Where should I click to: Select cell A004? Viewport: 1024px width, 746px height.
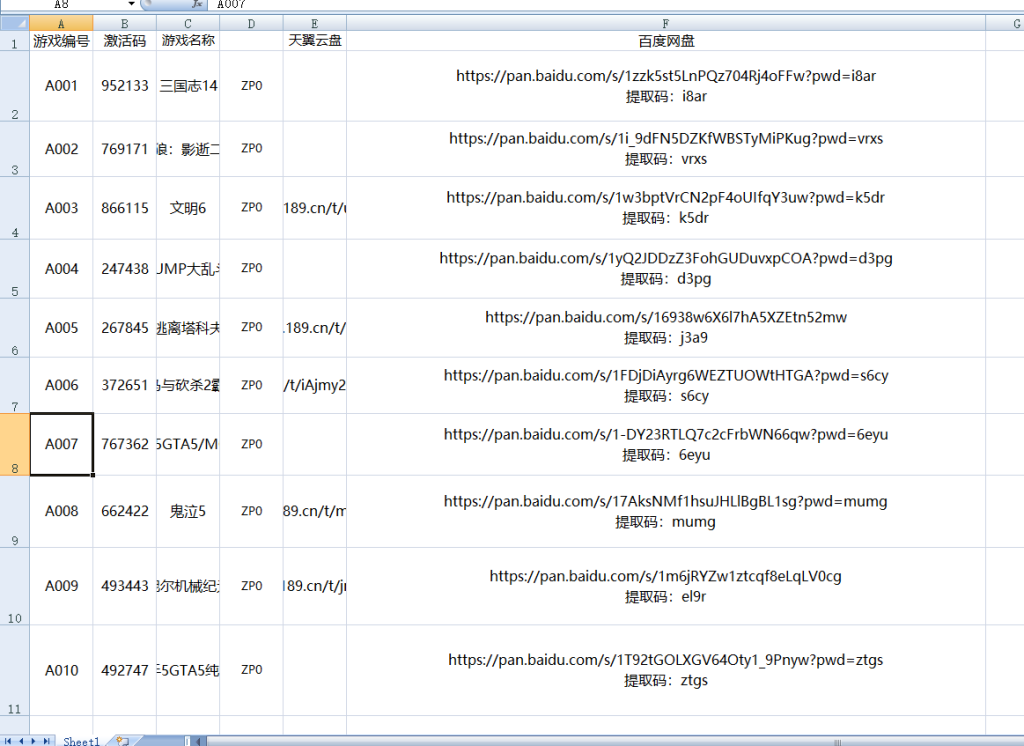[61, 269]
